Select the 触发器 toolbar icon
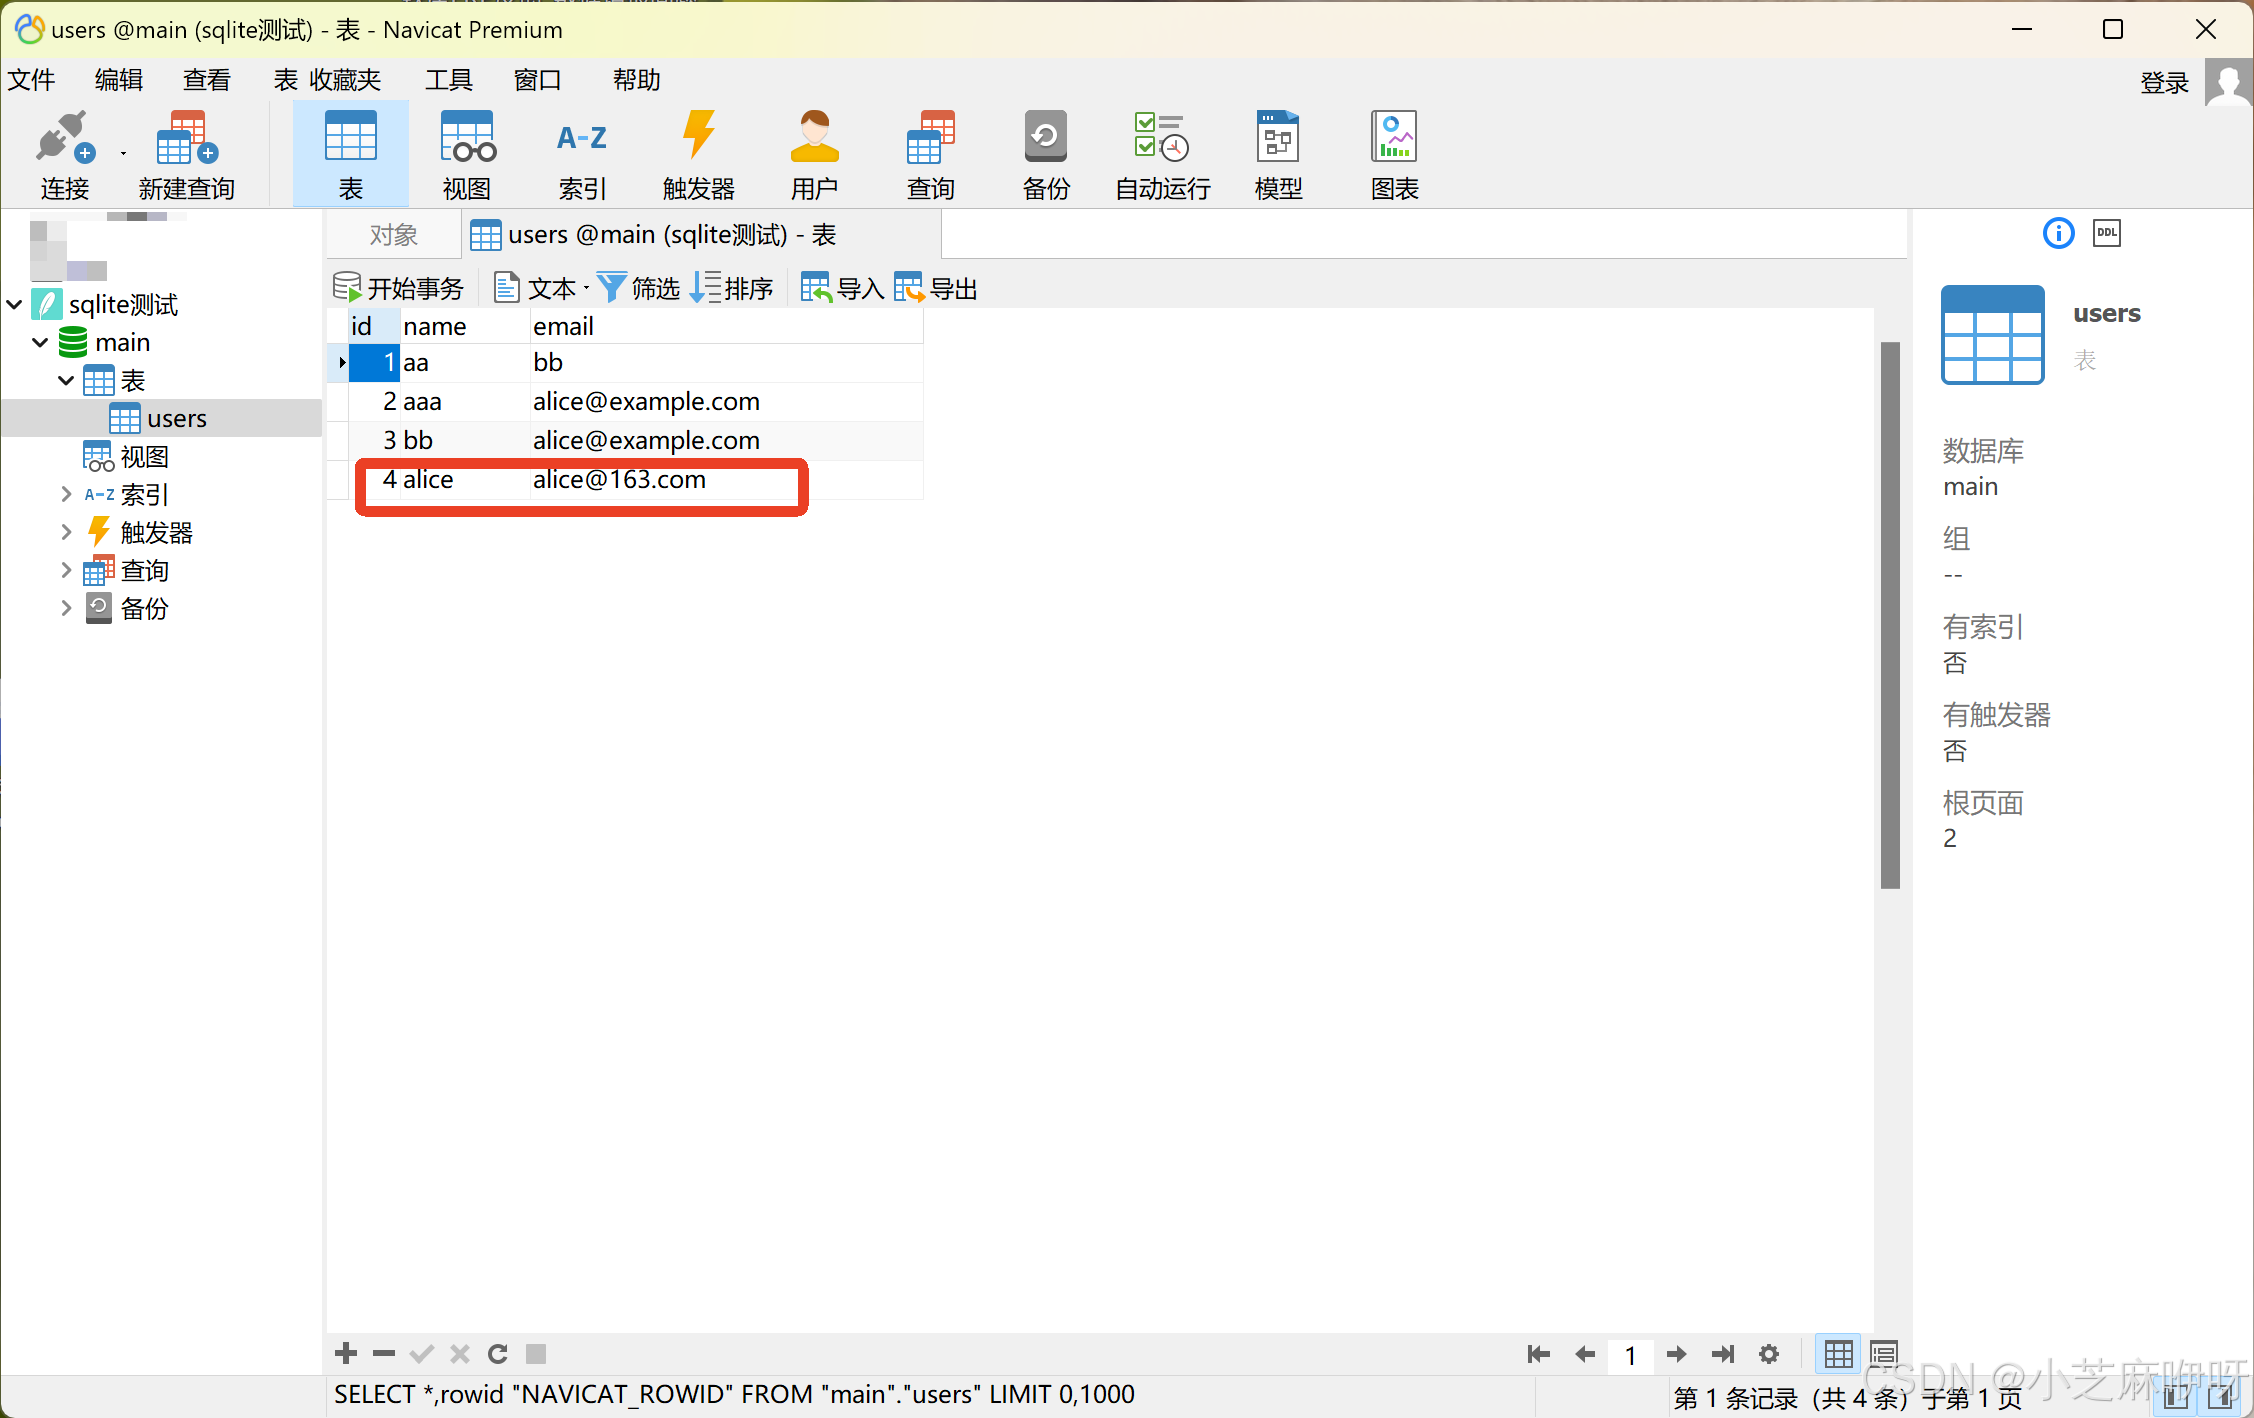The height and width of the screenshot is (1418, 2254). [698, 152]
